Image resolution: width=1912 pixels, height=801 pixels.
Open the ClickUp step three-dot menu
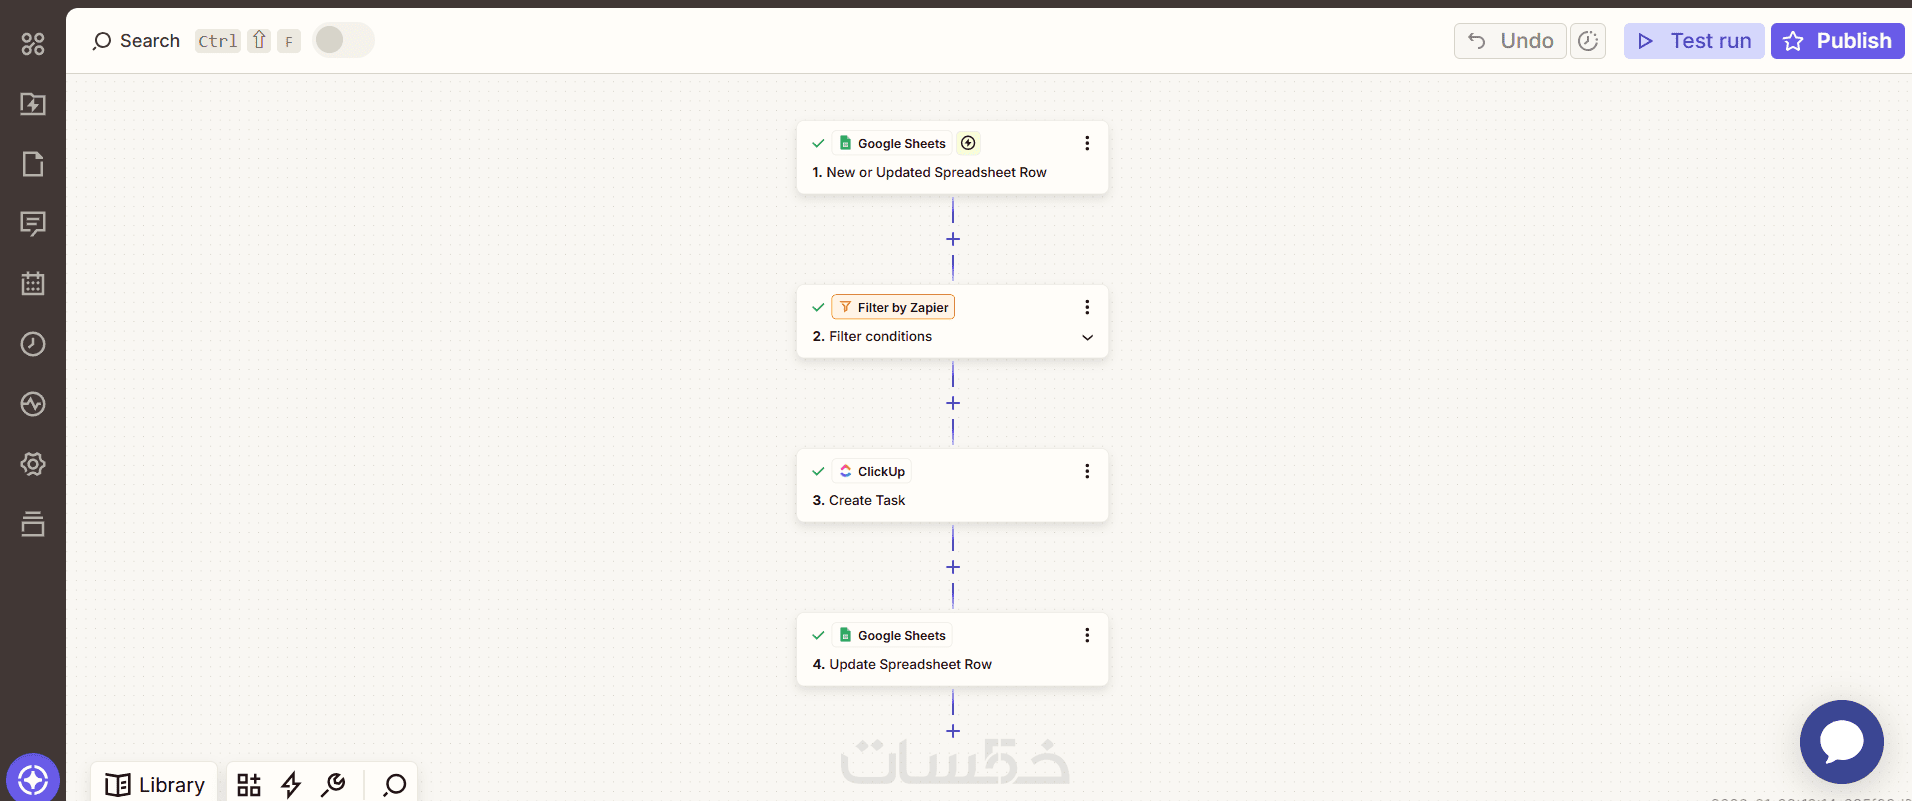[1087, 471]
